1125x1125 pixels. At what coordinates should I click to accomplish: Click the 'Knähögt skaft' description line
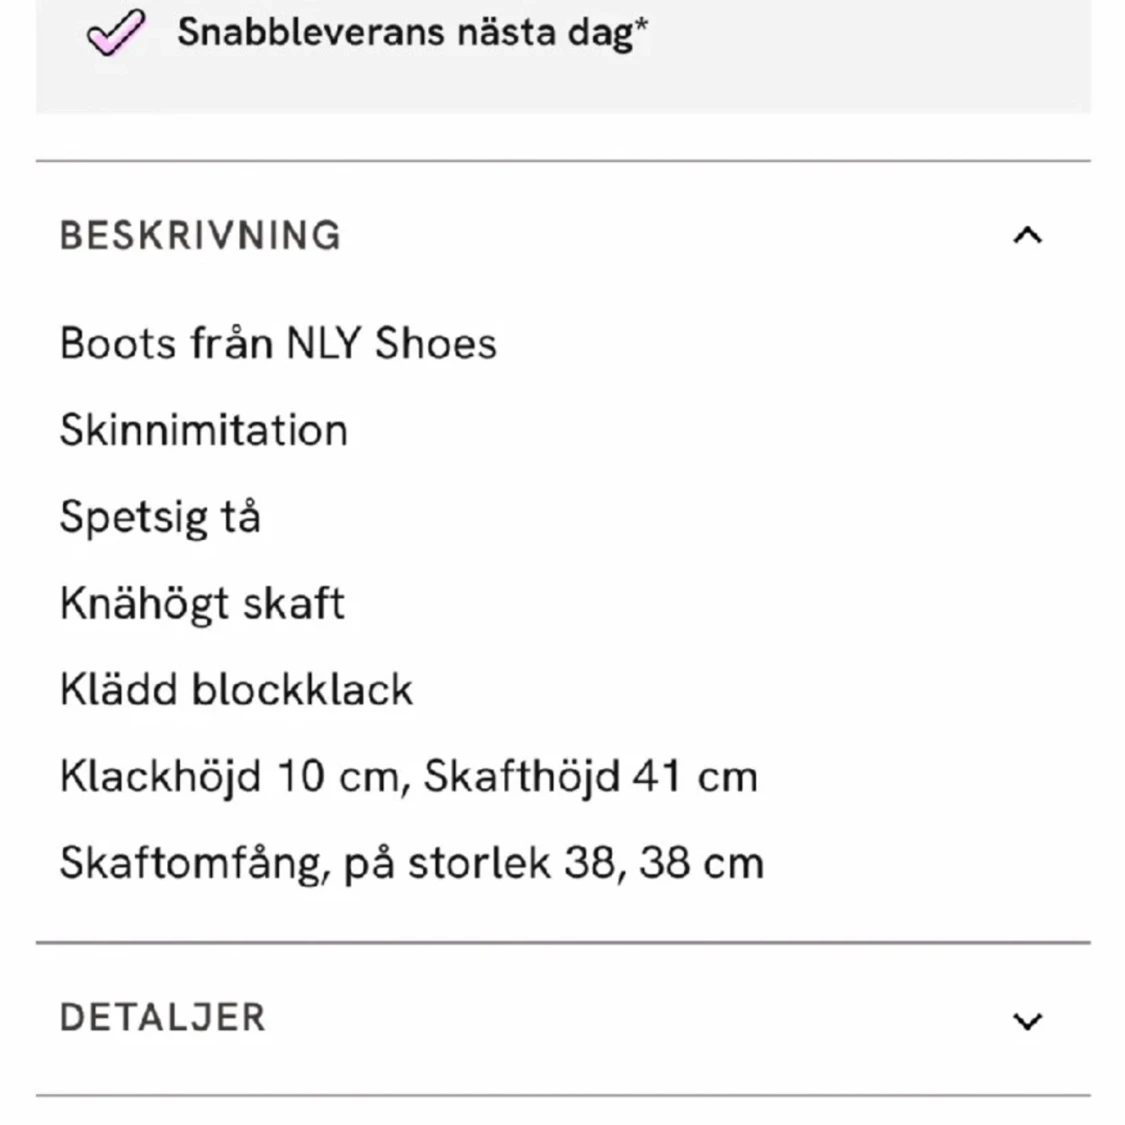point(202,602)
